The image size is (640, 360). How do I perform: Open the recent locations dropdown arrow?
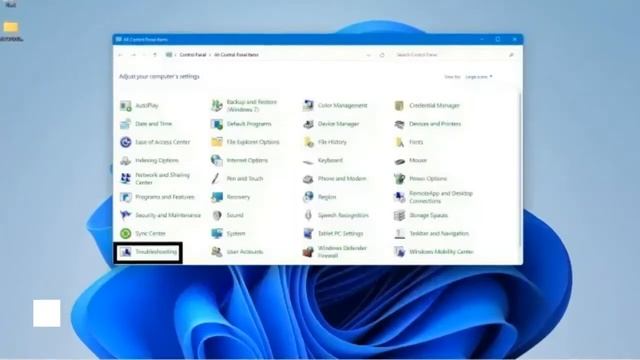pos(144,55)
